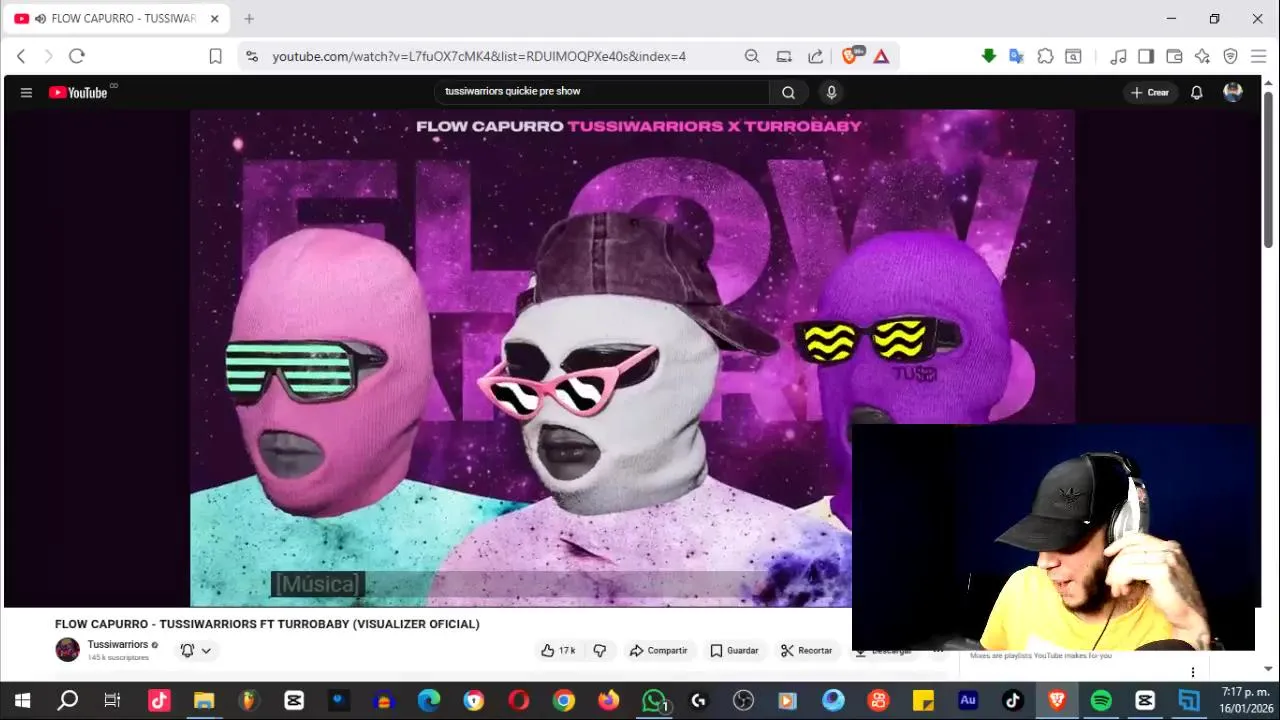Click the video player to pause
1280x720 pixels.
tap(632, 358)
